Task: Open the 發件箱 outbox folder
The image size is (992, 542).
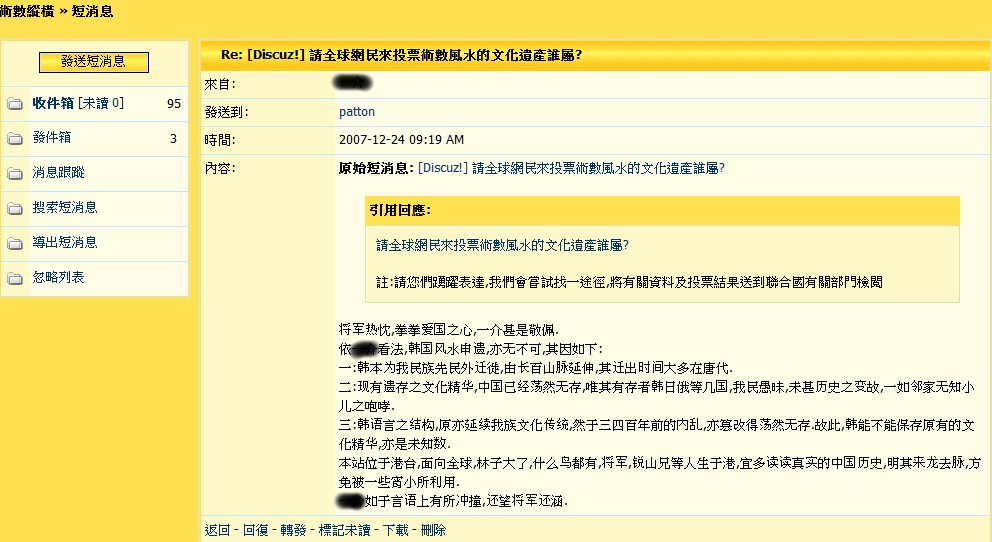Action: [52, 138]
